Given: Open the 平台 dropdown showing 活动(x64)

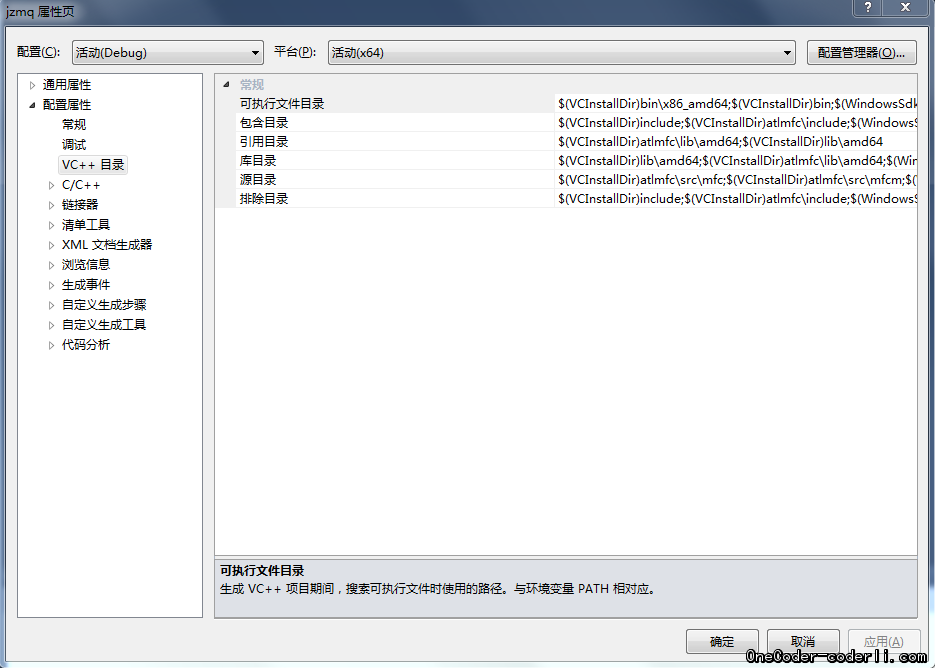Looking at the screenshot, I should [561, 53].
